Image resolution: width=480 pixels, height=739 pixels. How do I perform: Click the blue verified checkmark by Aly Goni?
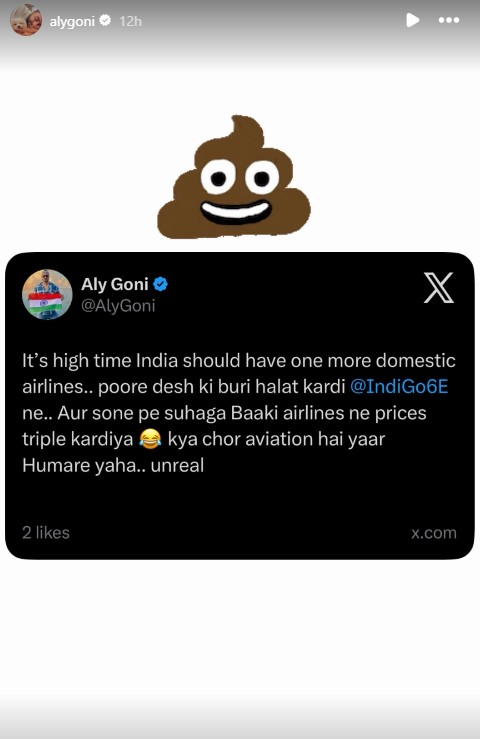click(160, 284)
